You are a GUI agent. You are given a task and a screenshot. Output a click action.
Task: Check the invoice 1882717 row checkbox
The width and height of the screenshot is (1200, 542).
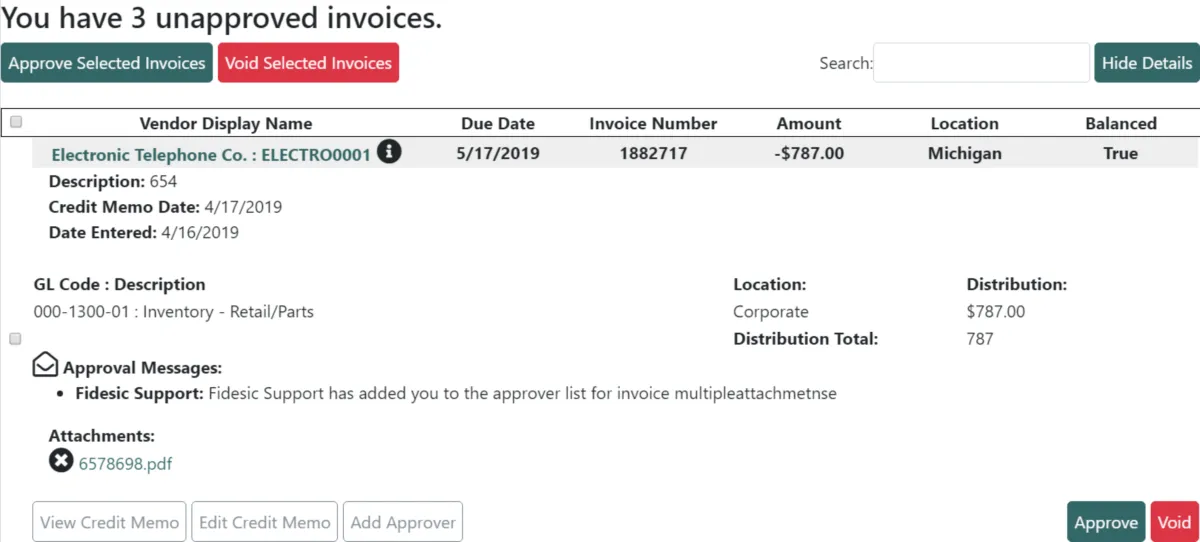click(x=15, y=339)
